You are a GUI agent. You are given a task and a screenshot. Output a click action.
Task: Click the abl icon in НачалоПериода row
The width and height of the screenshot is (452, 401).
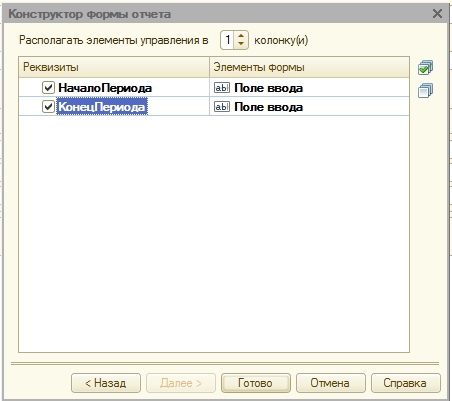[x=222, y=88]
